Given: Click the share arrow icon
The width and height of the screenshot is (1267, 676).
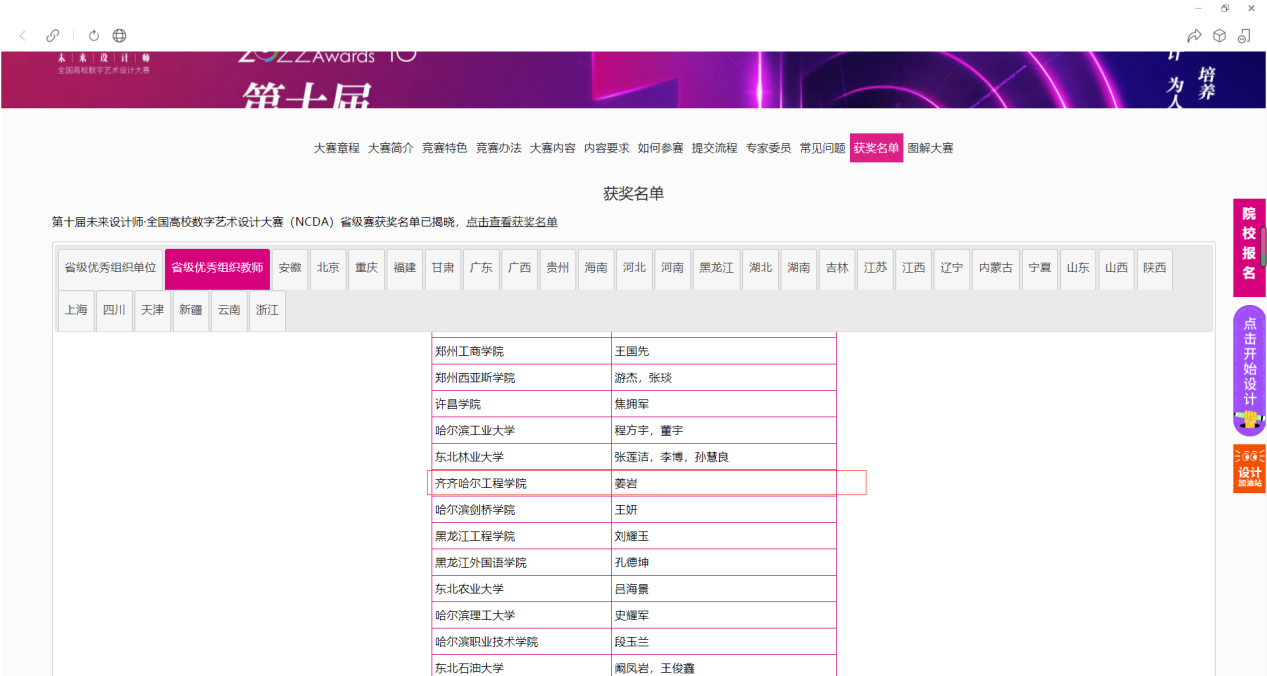Looking at the screenshot, I should point(1193,36).
